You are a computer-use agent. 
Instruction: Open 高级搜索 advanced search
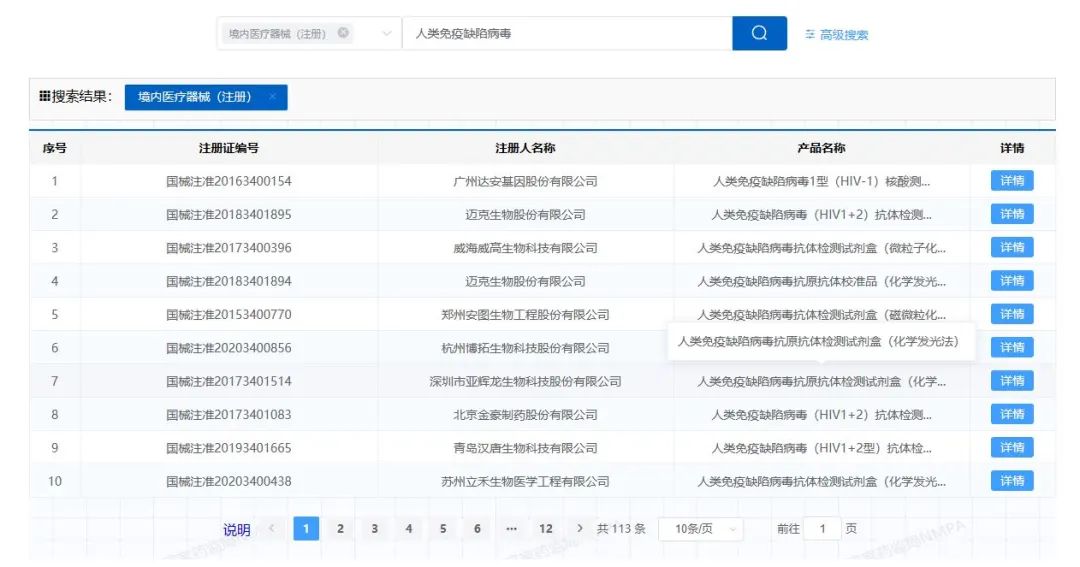(x=837, y=35)
